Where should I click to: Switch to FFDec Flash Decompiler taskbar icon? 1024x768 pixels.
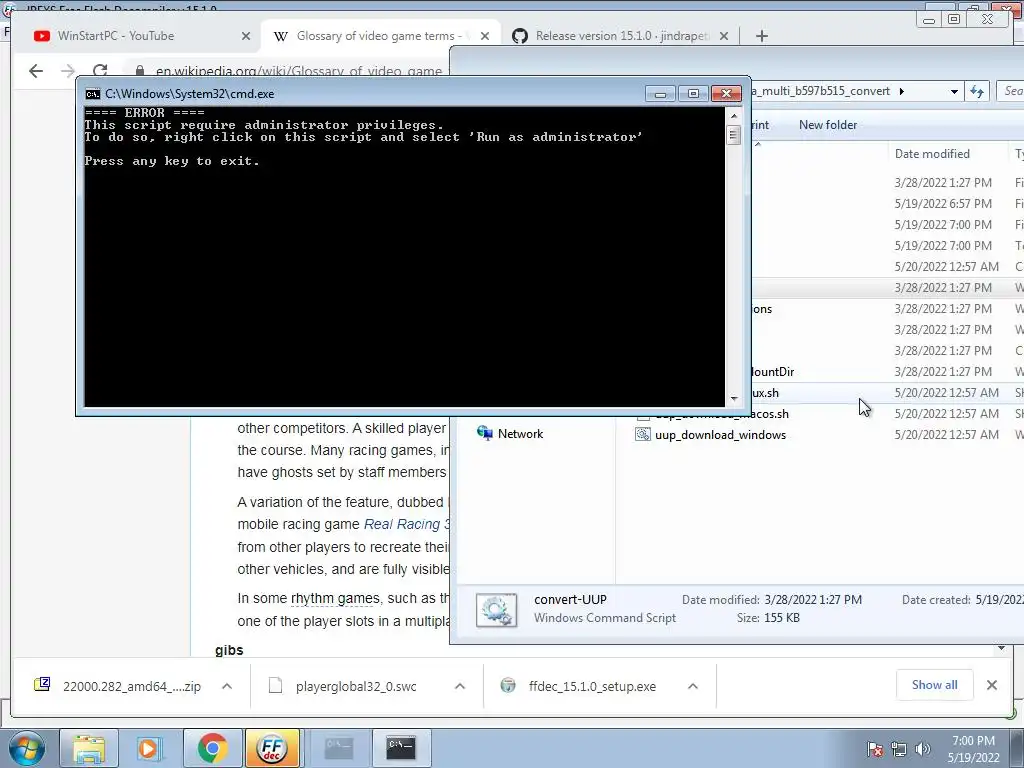272,748
